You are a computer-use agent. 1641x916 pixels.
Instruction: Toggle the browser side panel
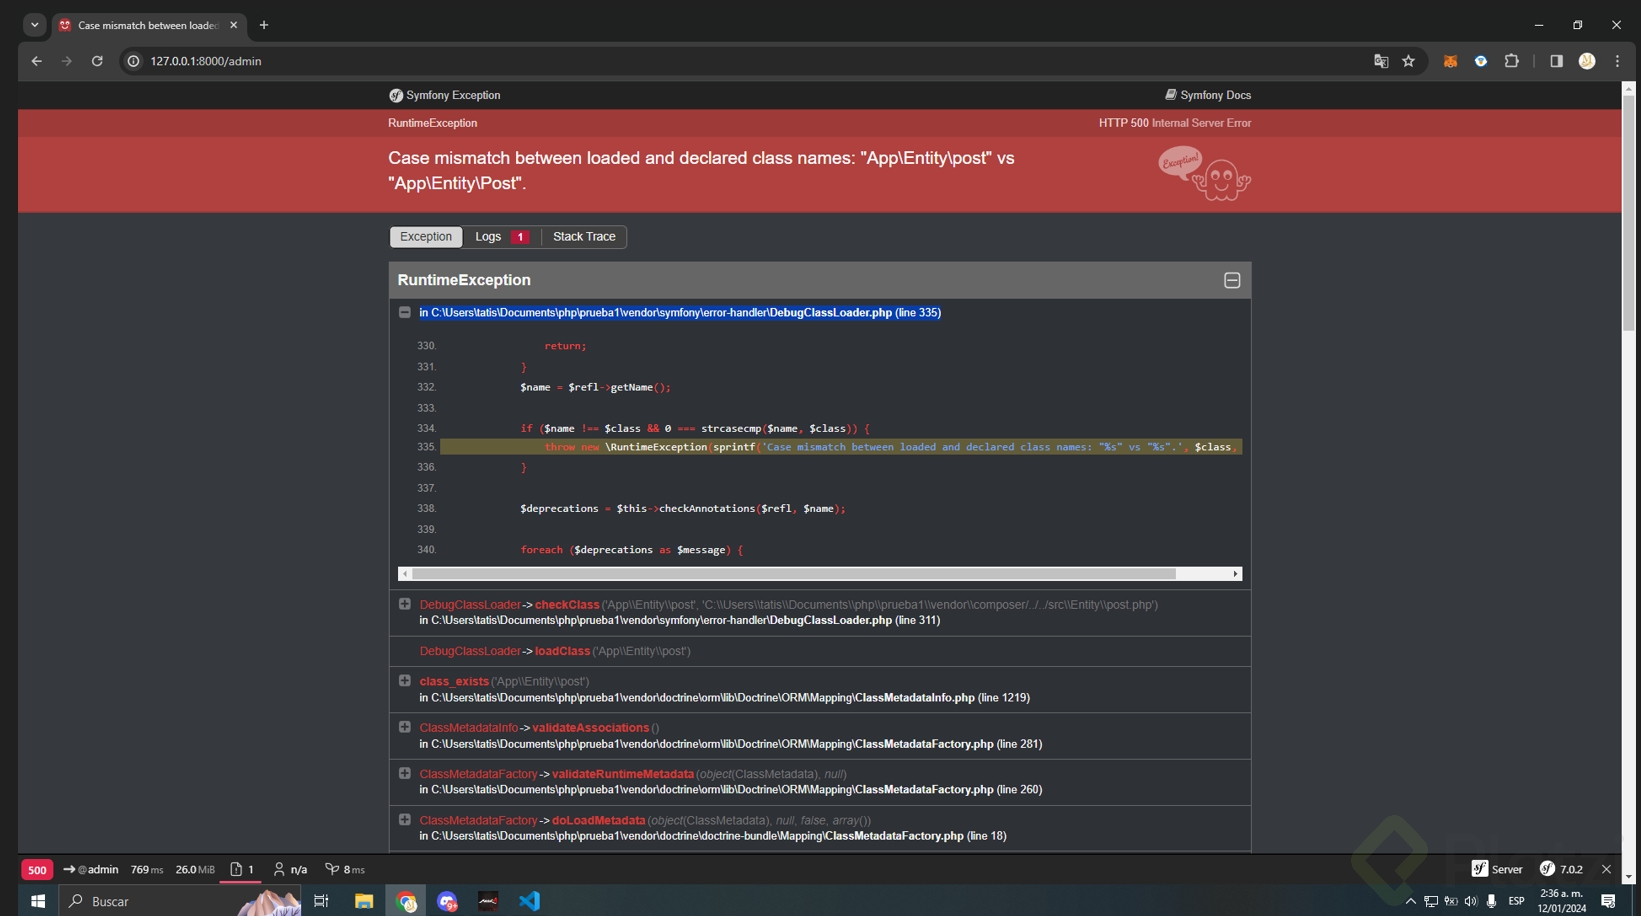(x=1556, y=61)
